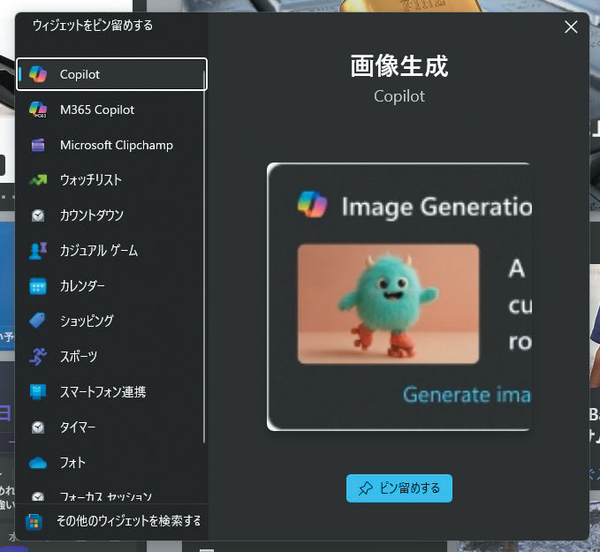The image size is (600, 552).
Task: Close the pin widget dialog
Action: tap(571, 27)
